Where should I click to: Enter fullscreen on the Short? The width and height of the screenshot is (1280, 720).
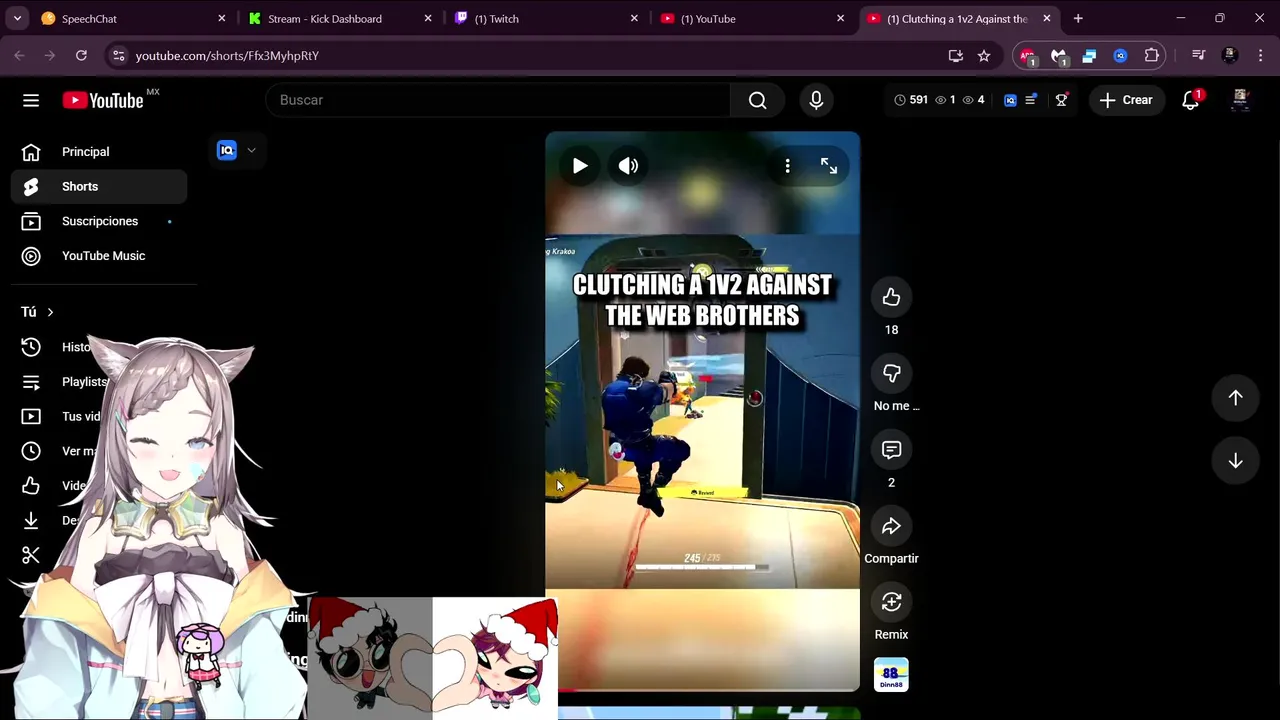[x=829, y=166]
